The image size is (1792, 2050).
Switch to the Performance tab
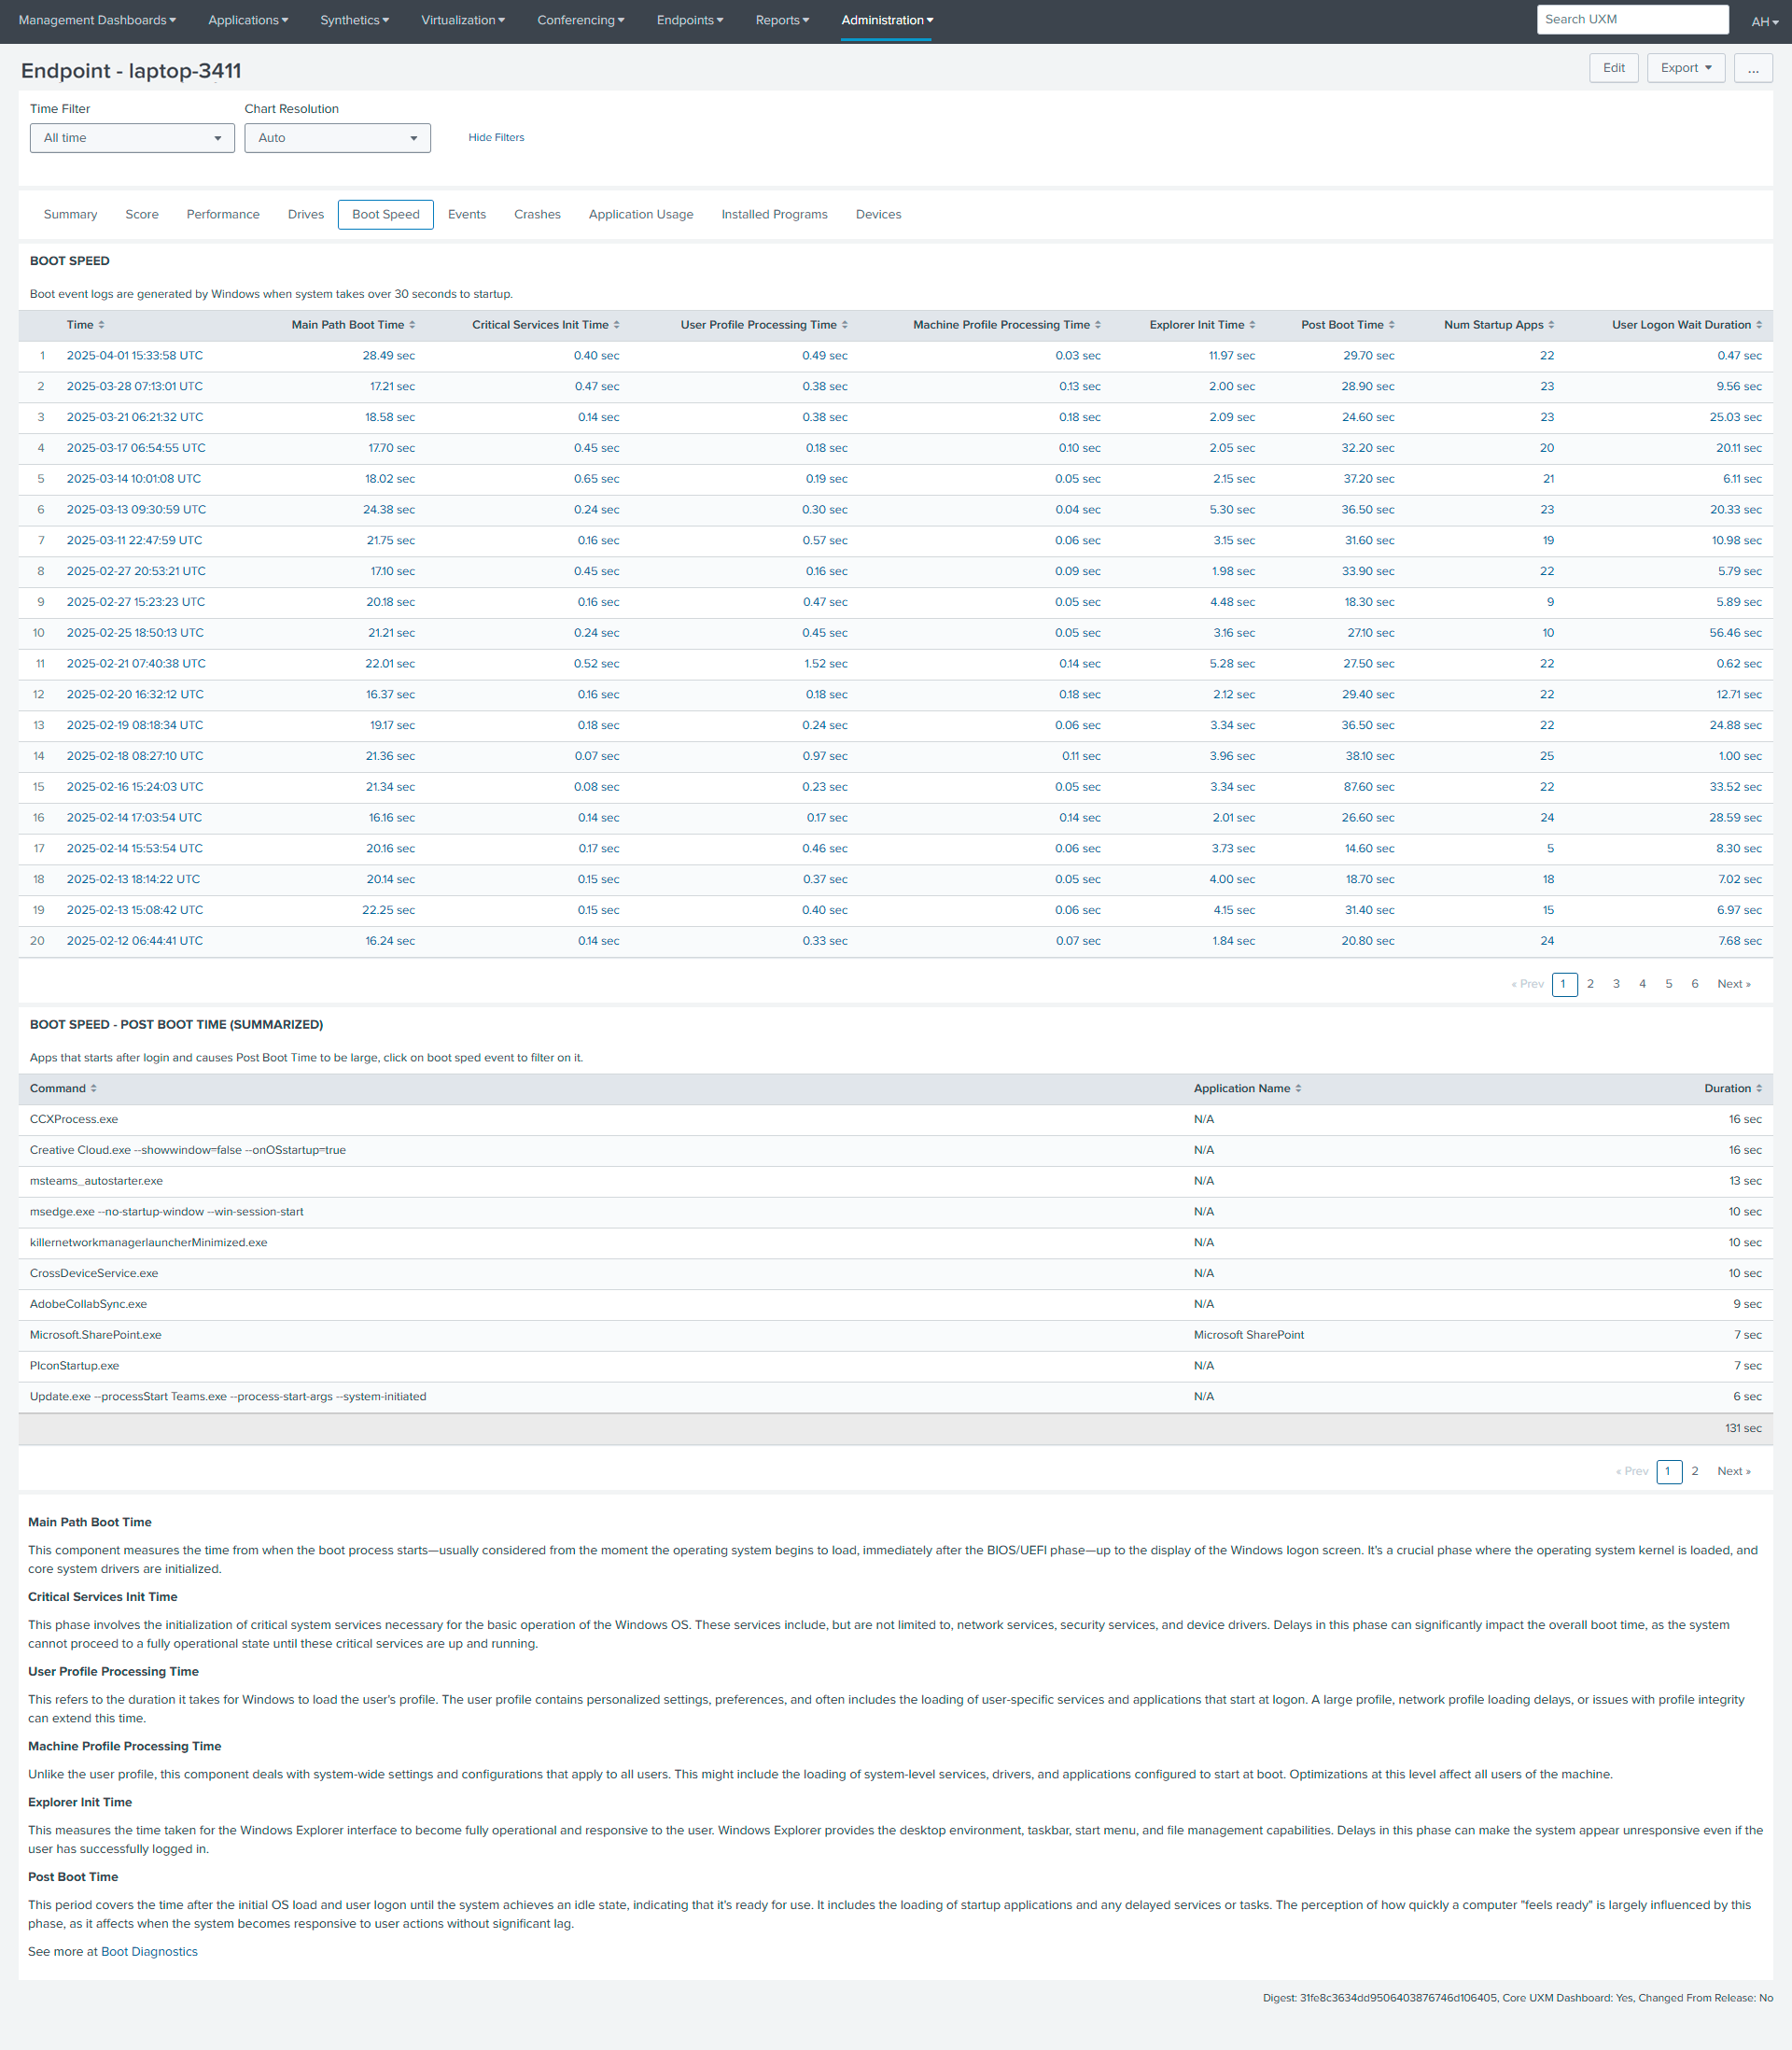tap(223, 215)
